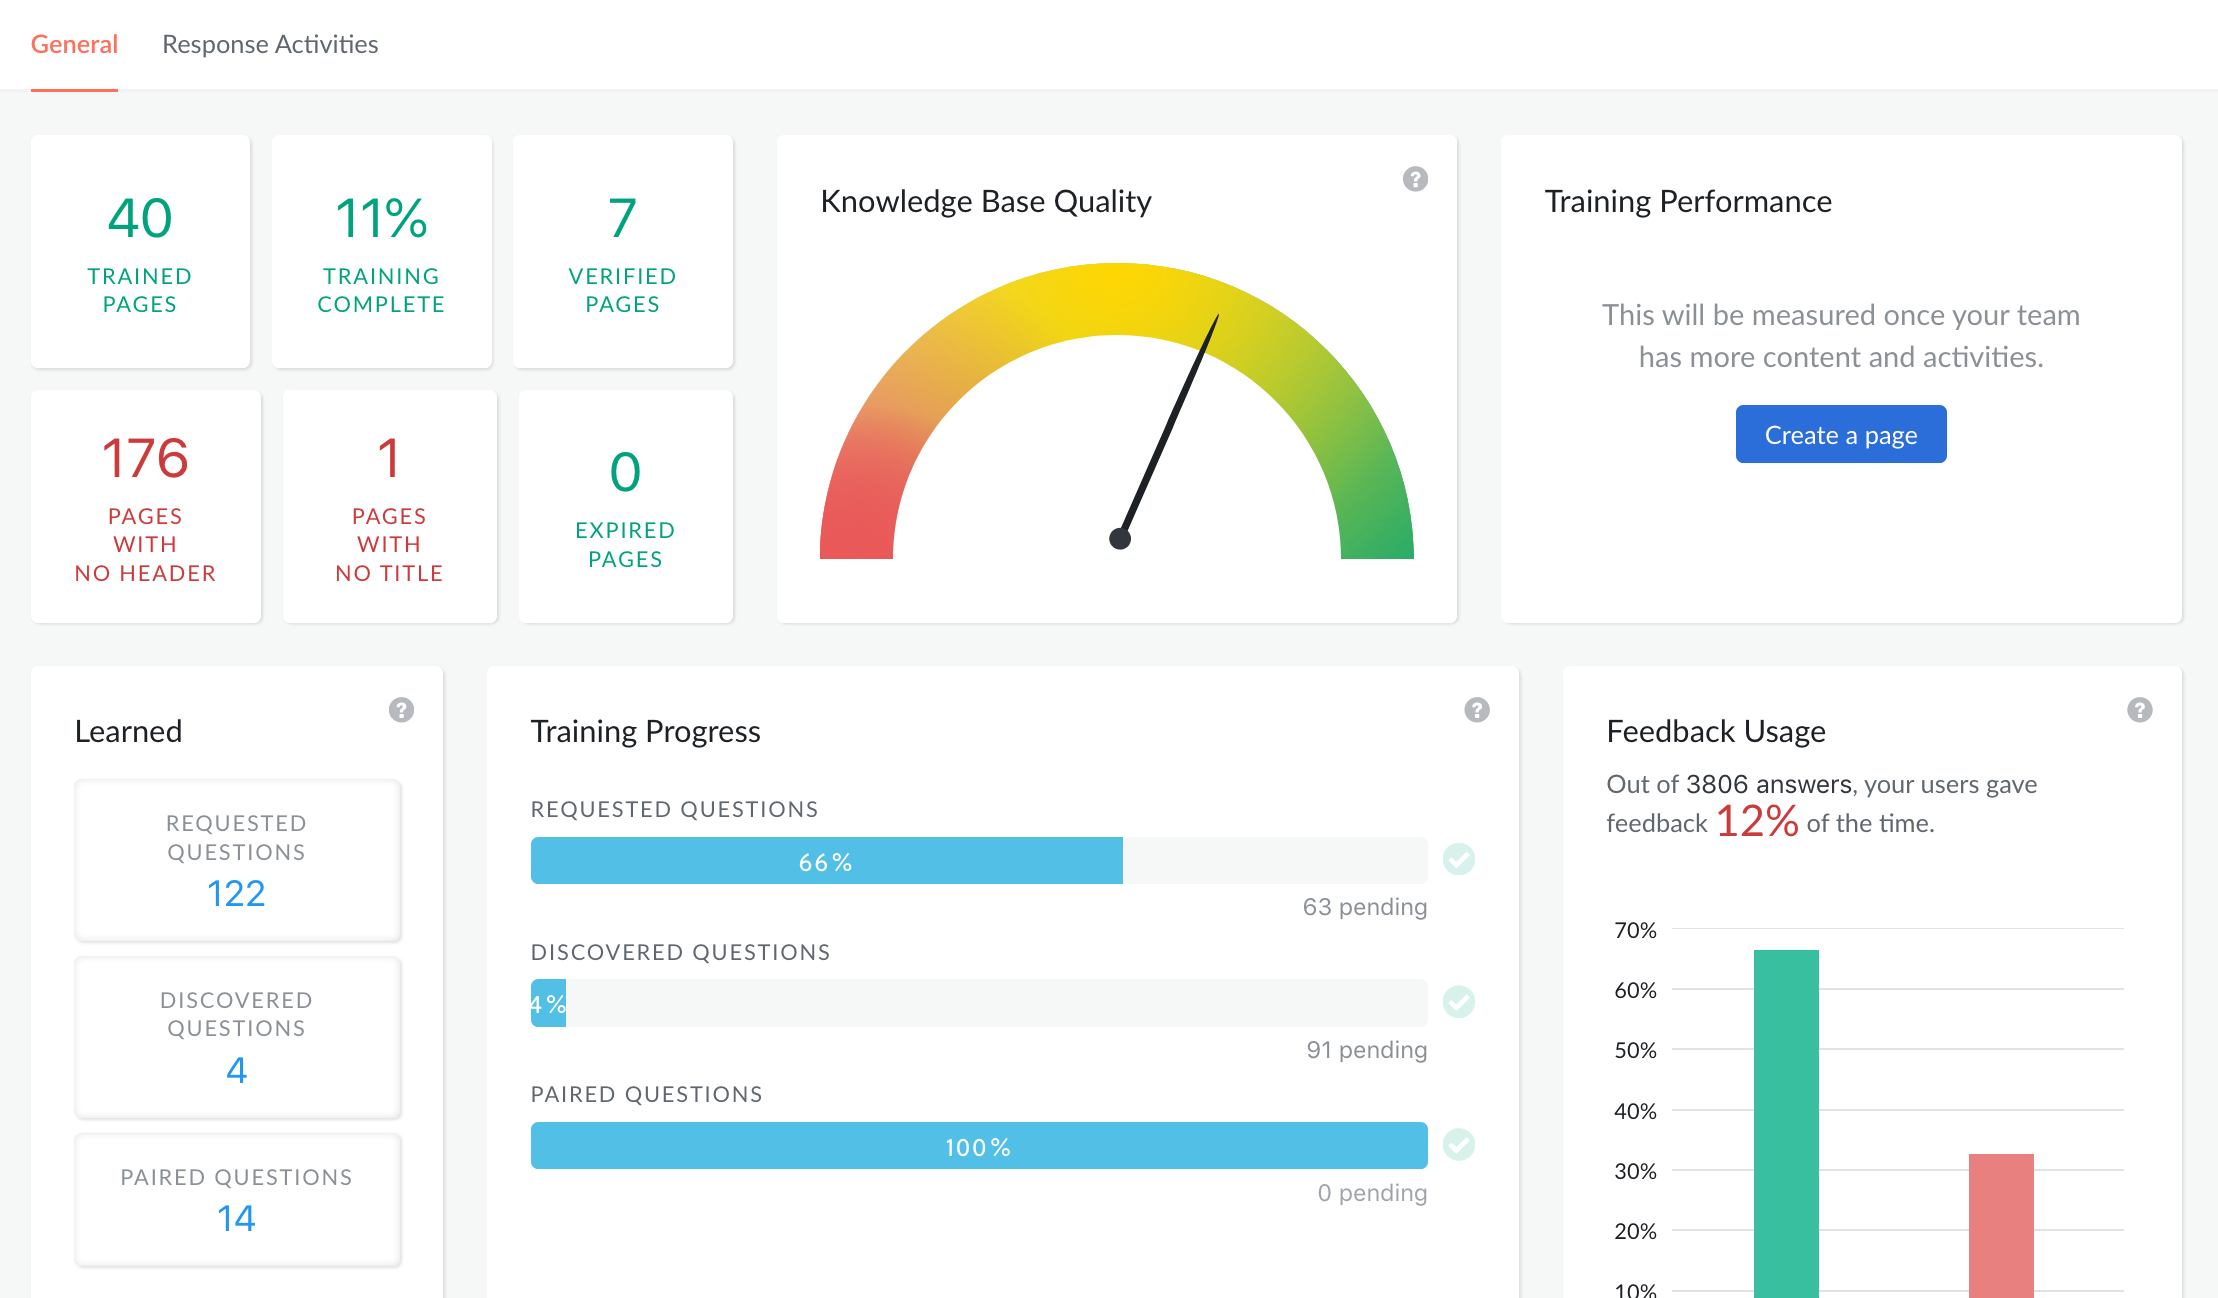The image size is (2218, 1298).
Task: Open the Response Activities tab
Action: (x=270, y=45)
